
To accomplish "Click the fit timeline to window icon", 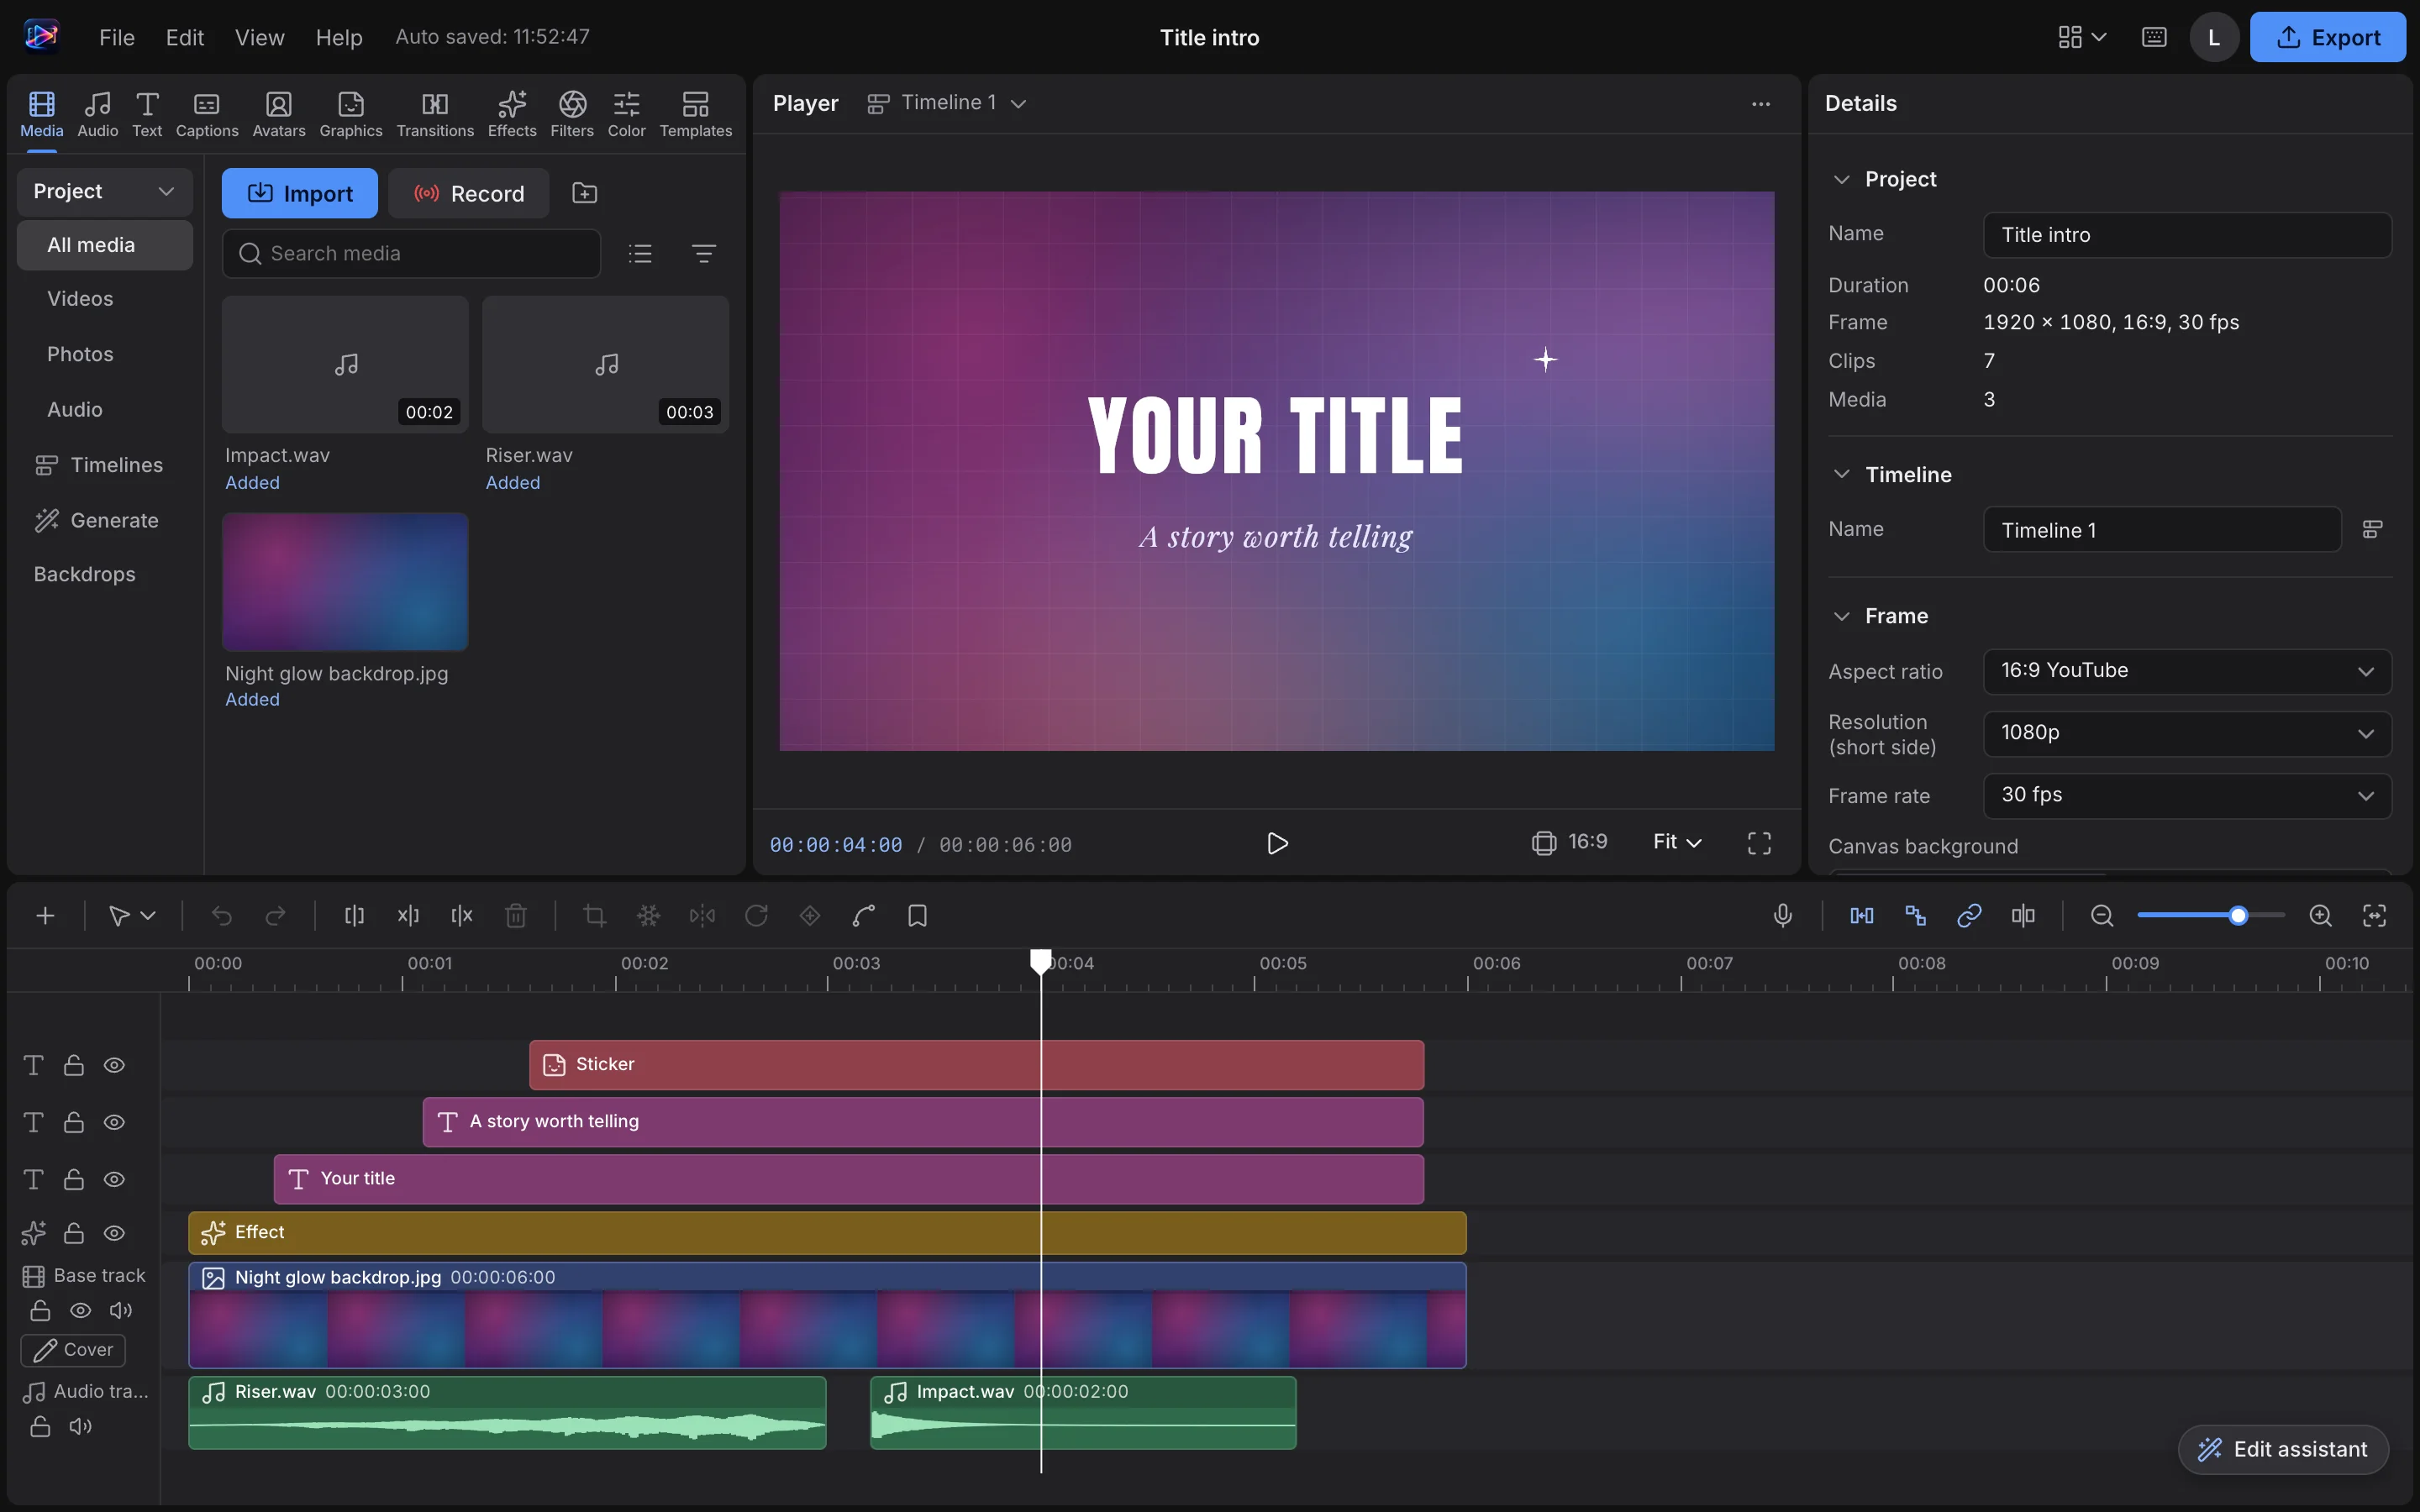I will pos(2374,915).
